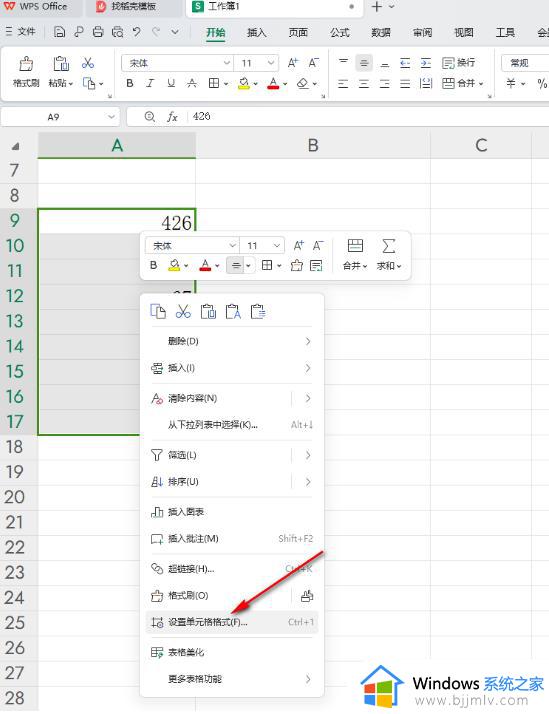Screen dimensions: 549x714
Task: Open mini toolbar font name dropdown
Action: 232,246
